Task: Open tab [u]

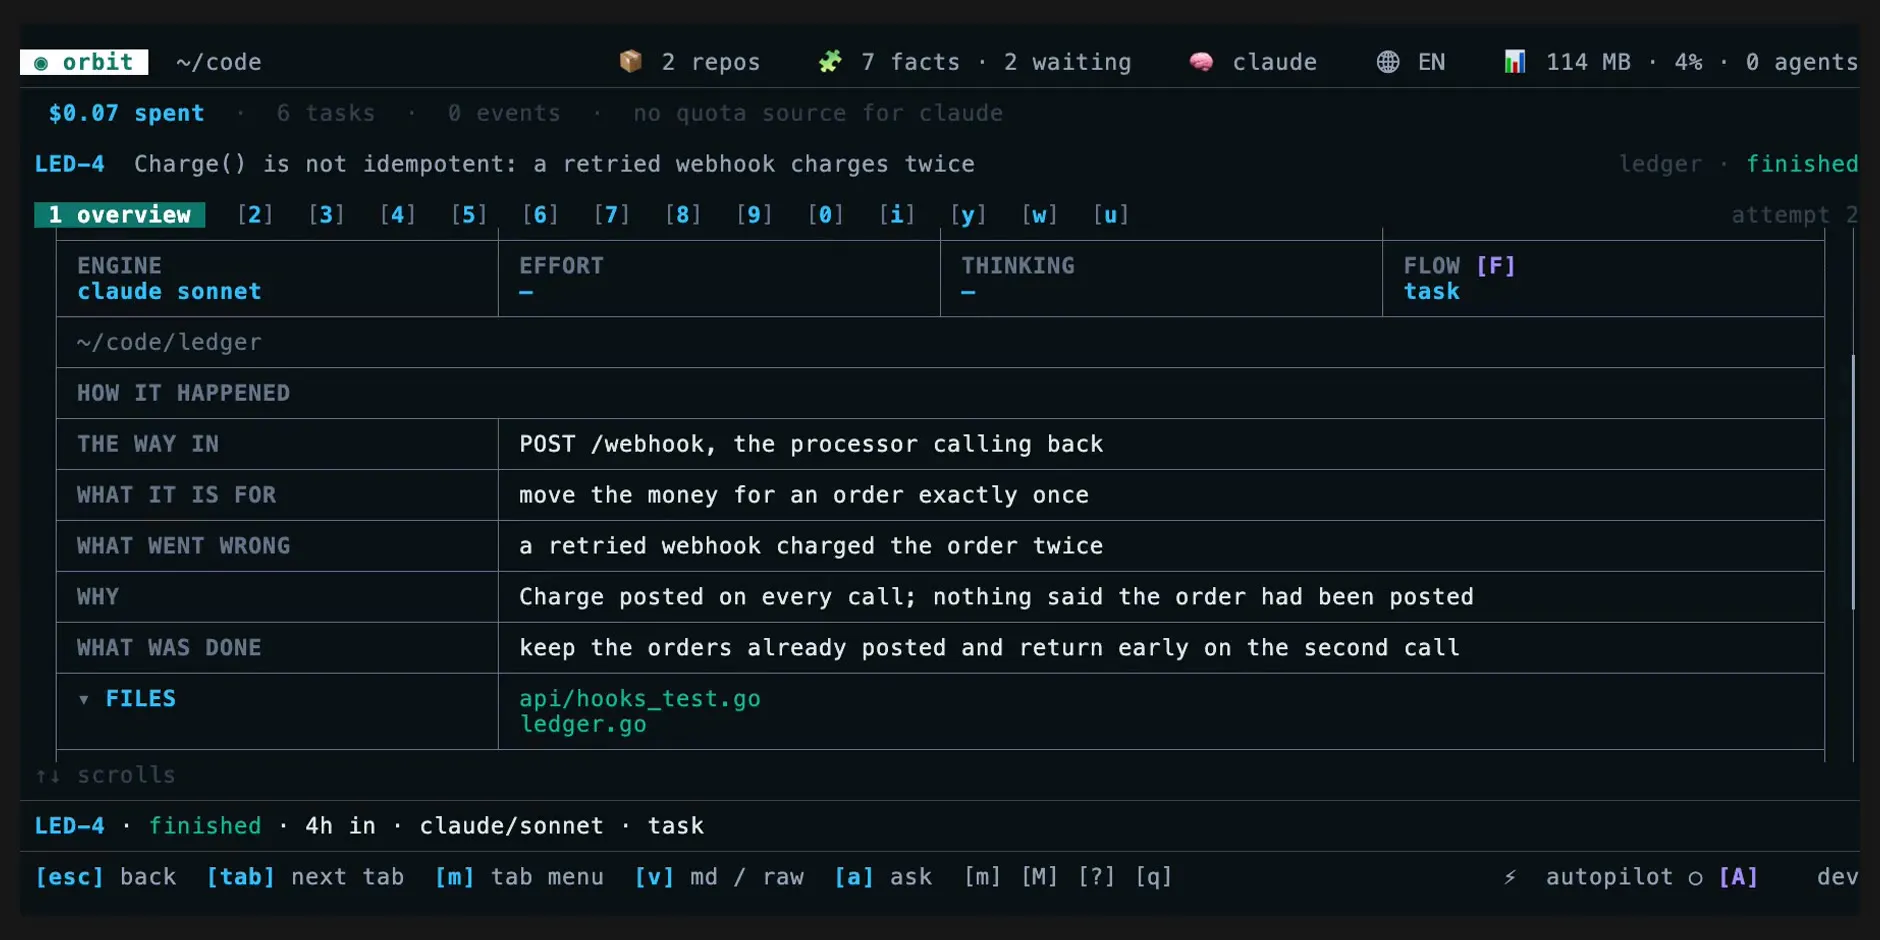Action: pos(1111,215)
